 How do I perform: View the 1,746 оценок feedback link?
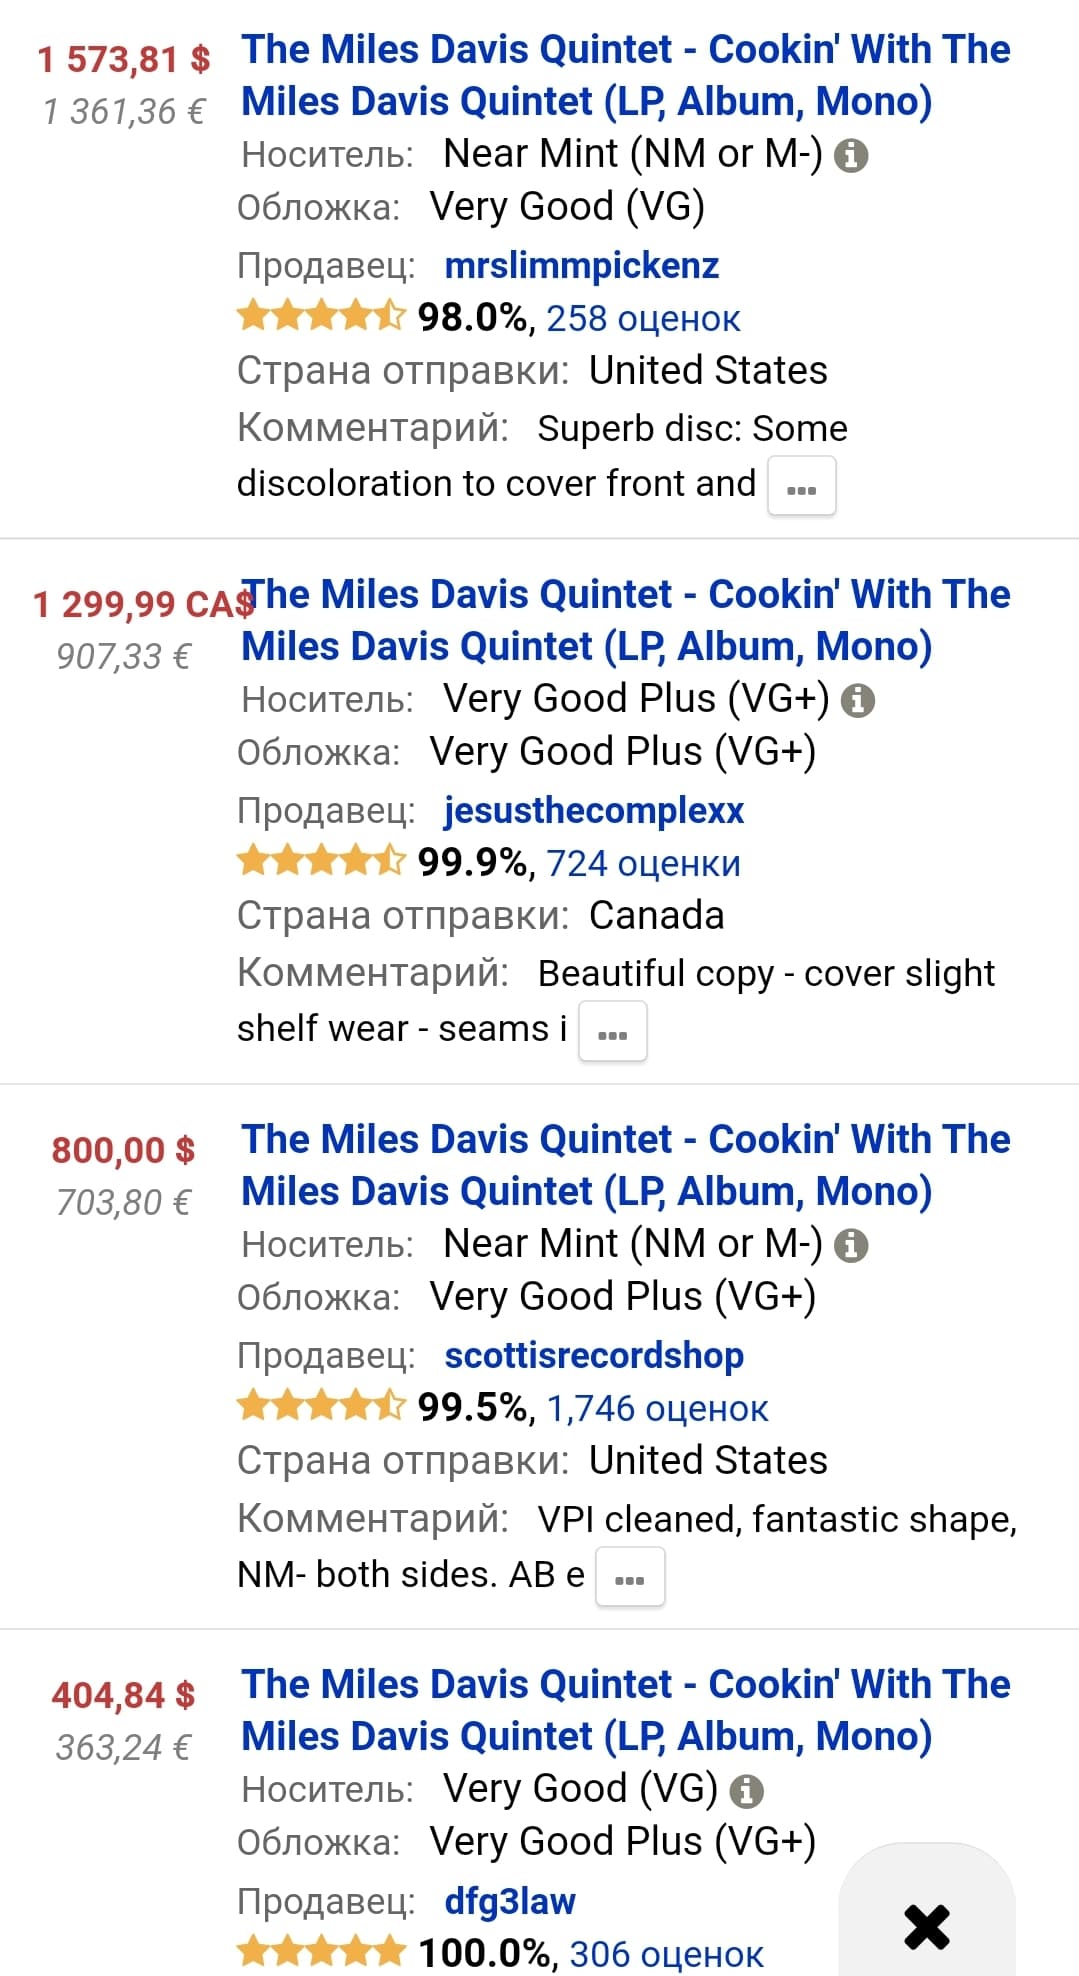[657, 1409]
